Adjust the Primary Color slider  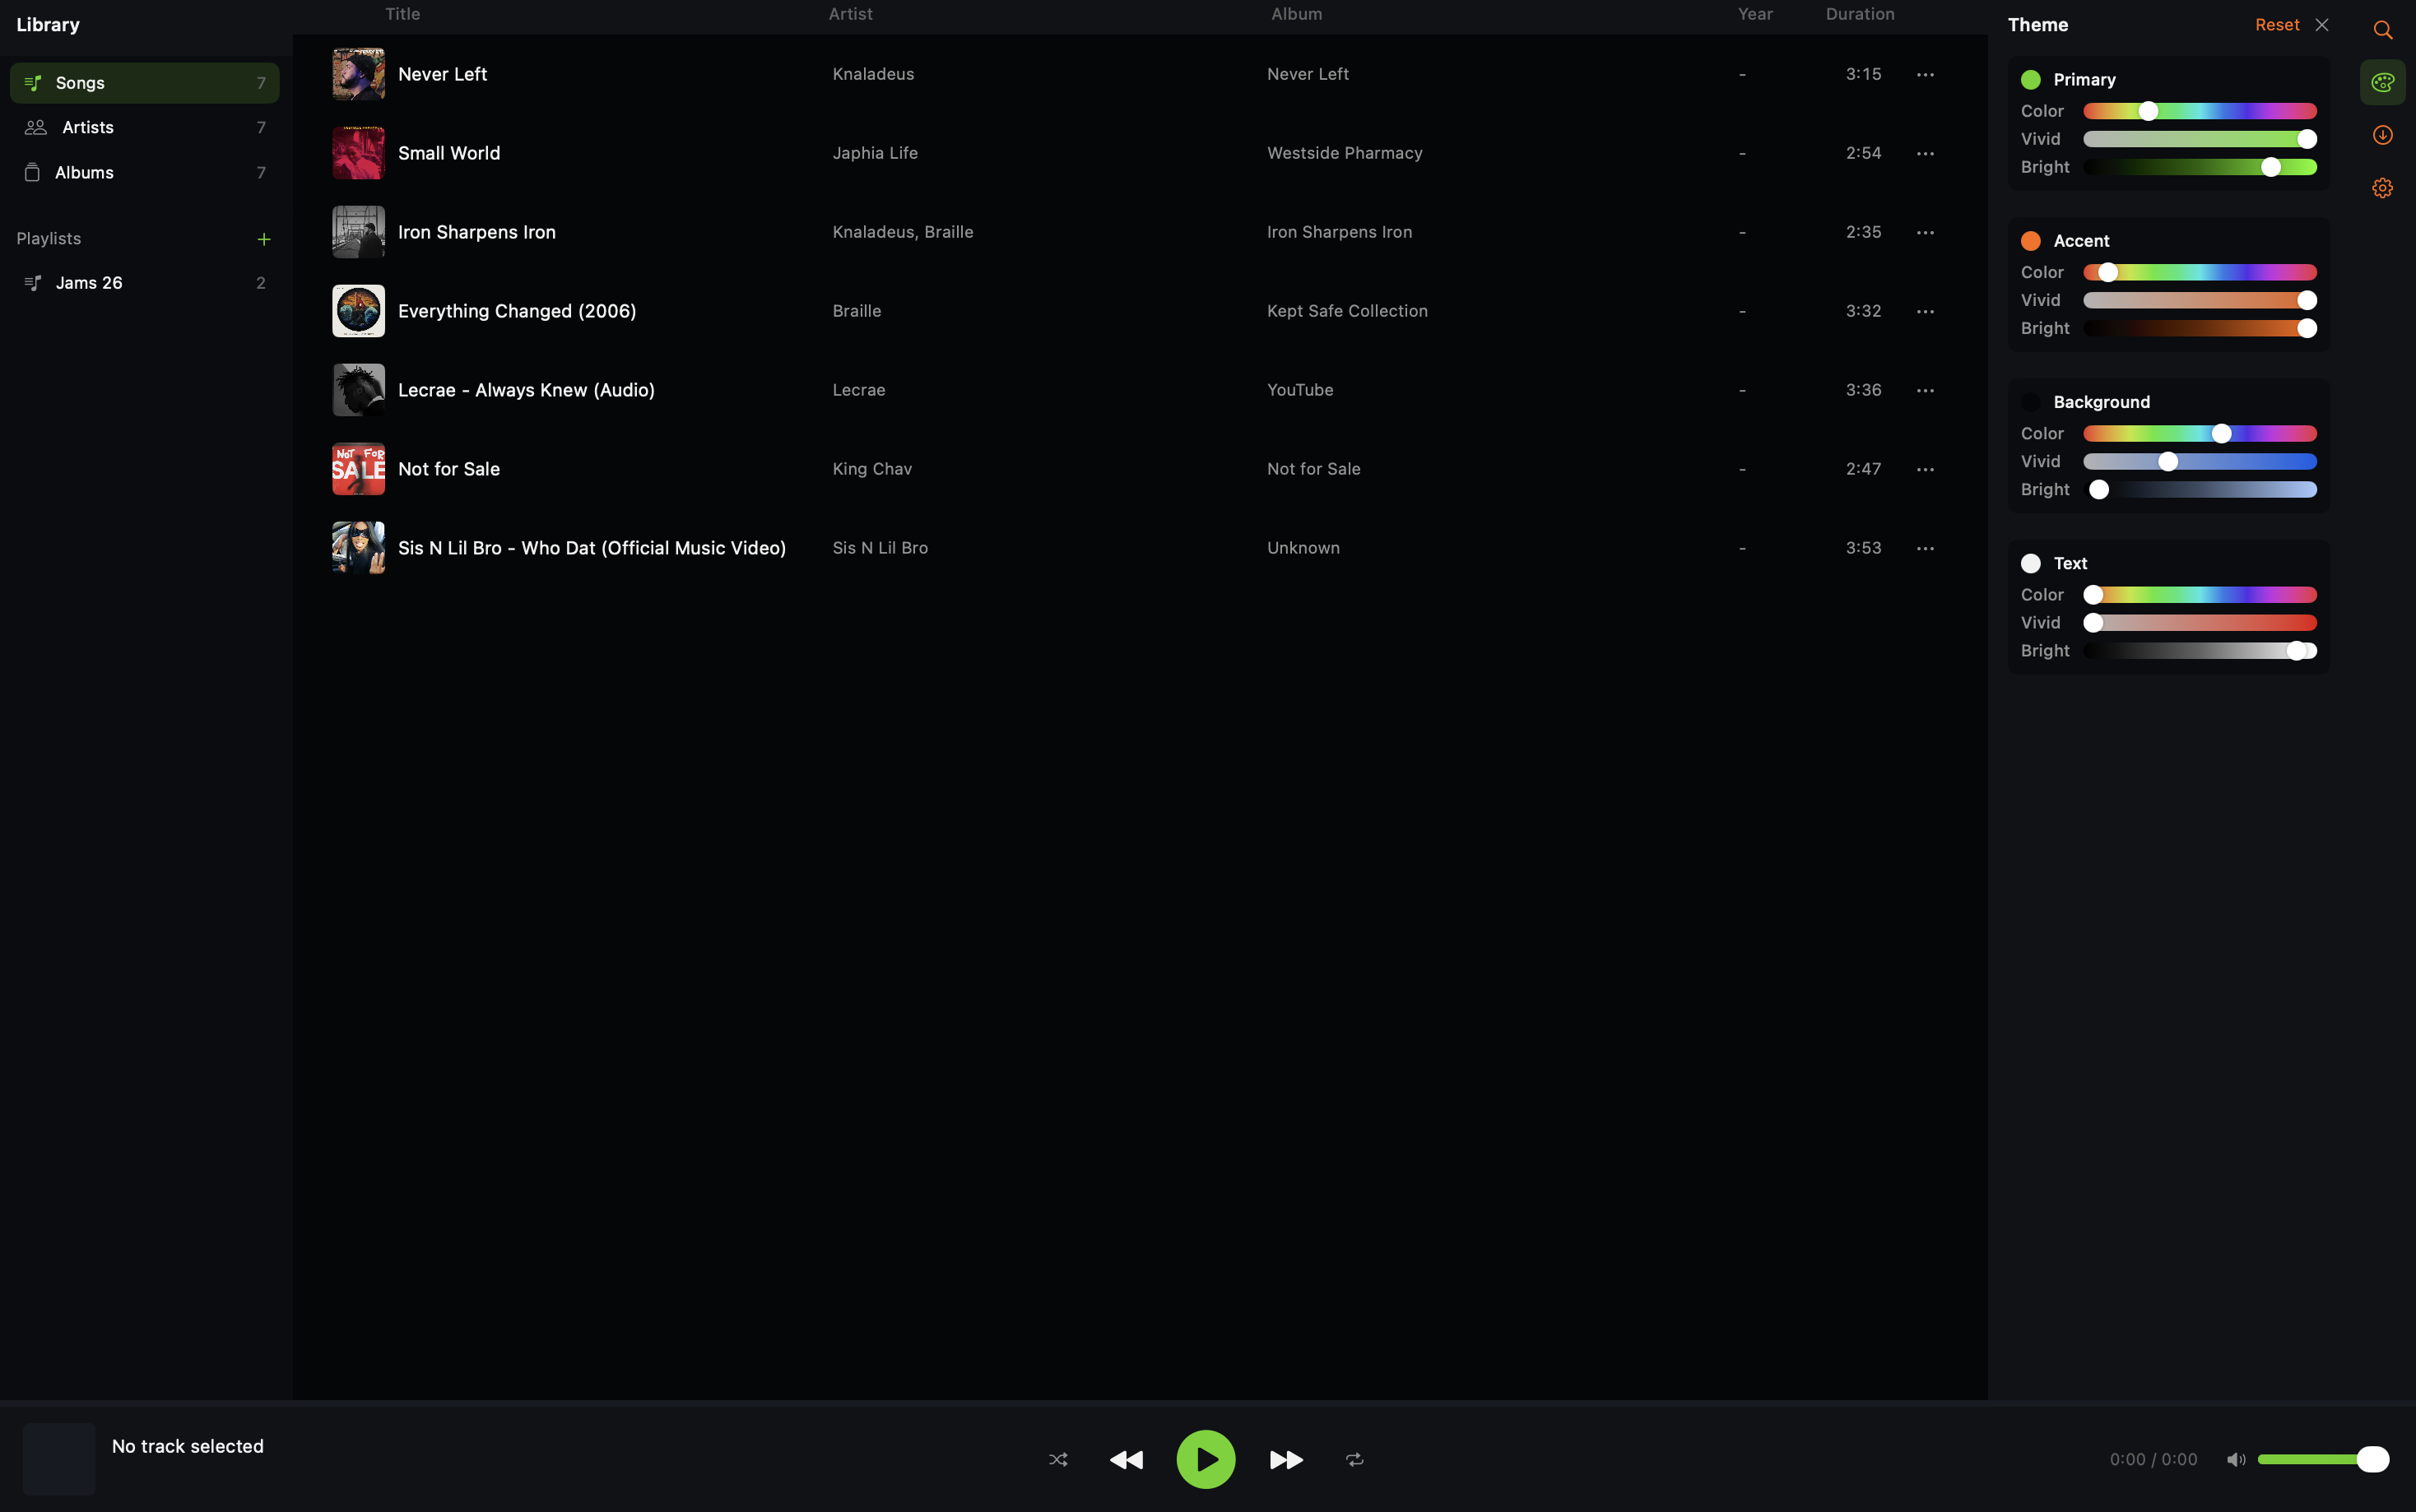pyautogui.click(x=2149, y=110)
